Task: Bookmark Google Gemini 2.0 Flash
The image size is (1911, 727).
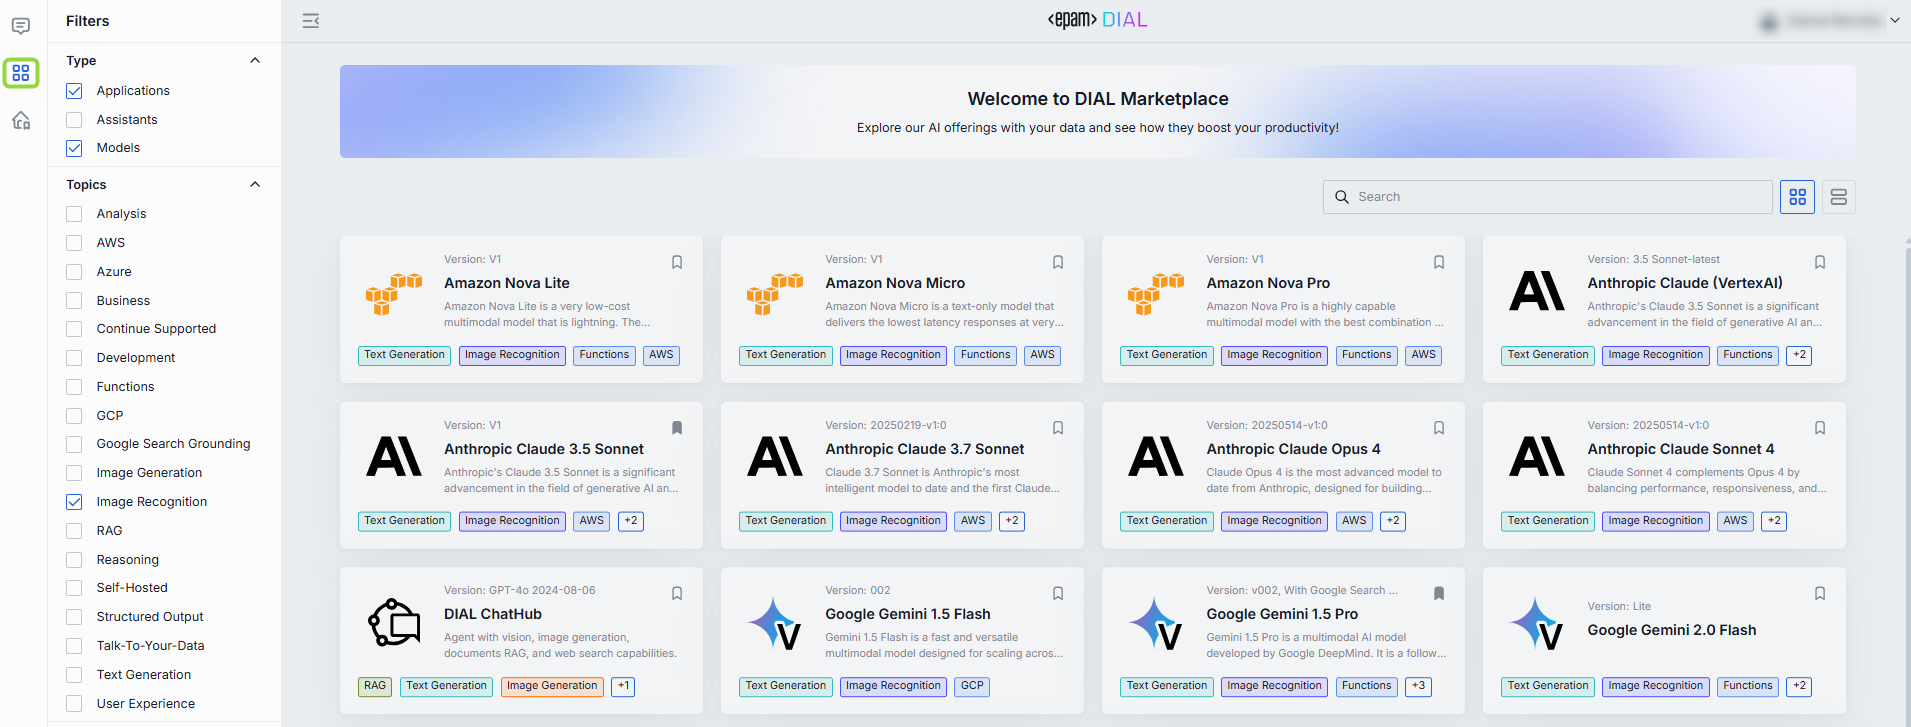Action: coord(1820,593)
